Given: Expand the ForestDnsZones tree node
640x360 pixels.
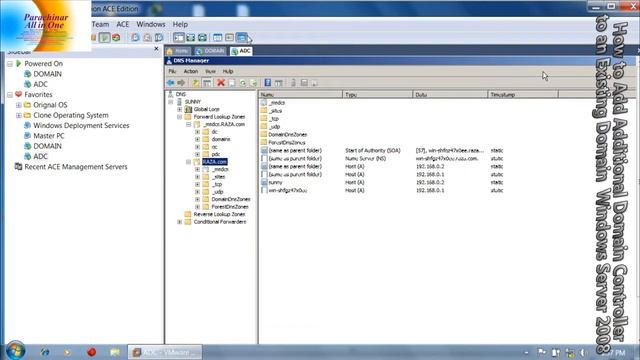Looking at the screenshot, I should pos(198,207).
